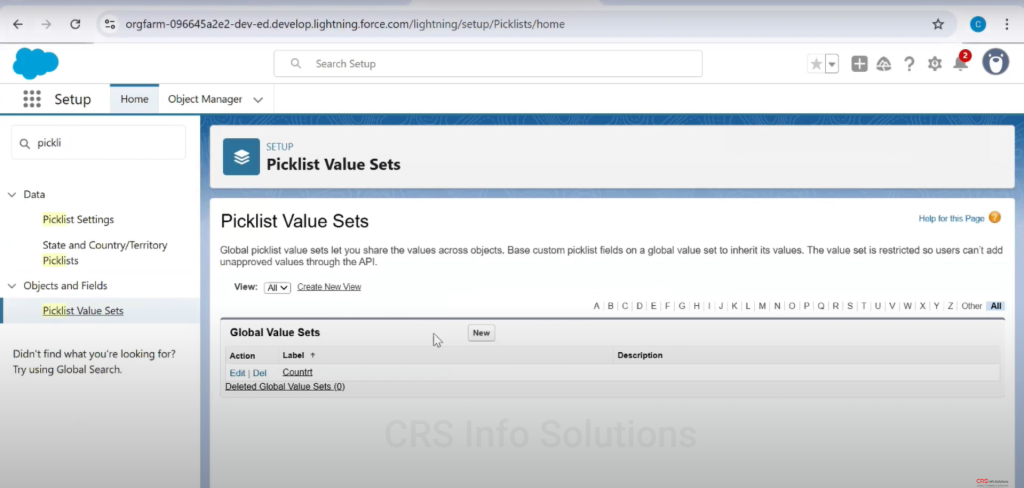The height and width of the screenshot is (488, 1024).
Task: Click the Setup app name label
Action: coord(72,99)
